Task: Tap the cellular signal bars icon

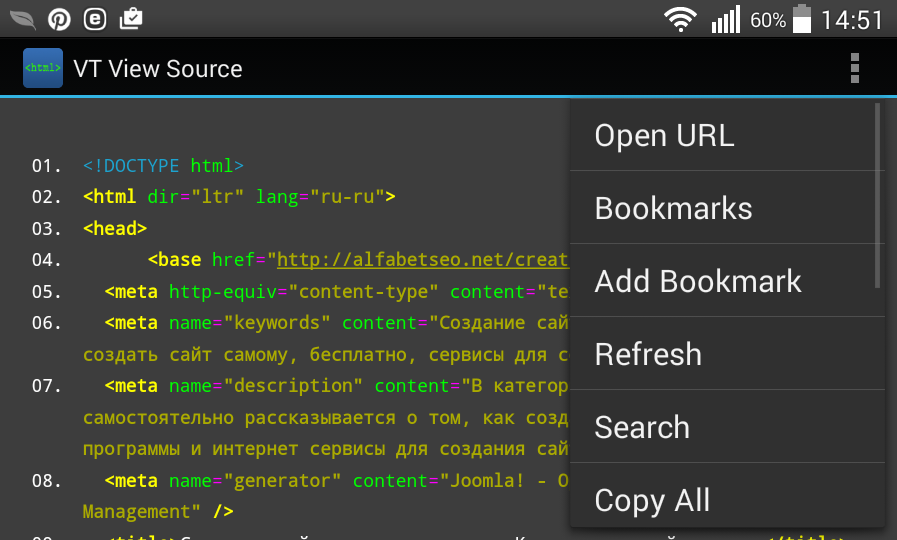Action: coord(725,19)
